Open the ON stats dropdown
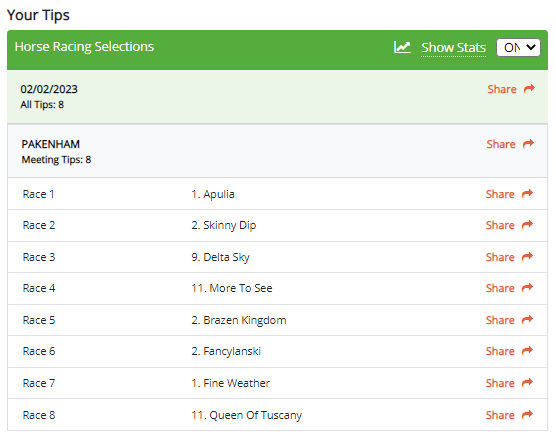The image size is (555, 438). pyautogui.click(x=518, y=47)
